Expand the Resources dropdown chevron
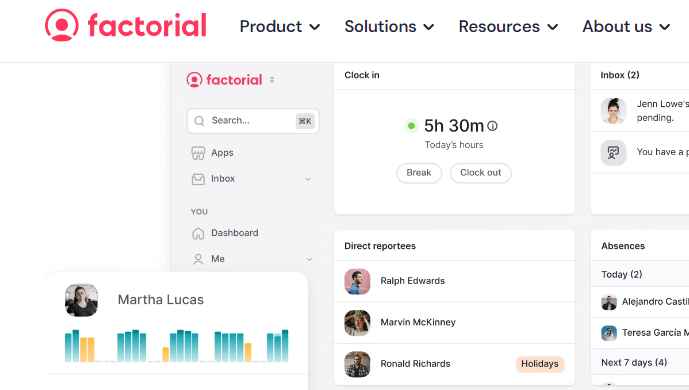This screenshot has height=390, width=689. pos(553,27)
